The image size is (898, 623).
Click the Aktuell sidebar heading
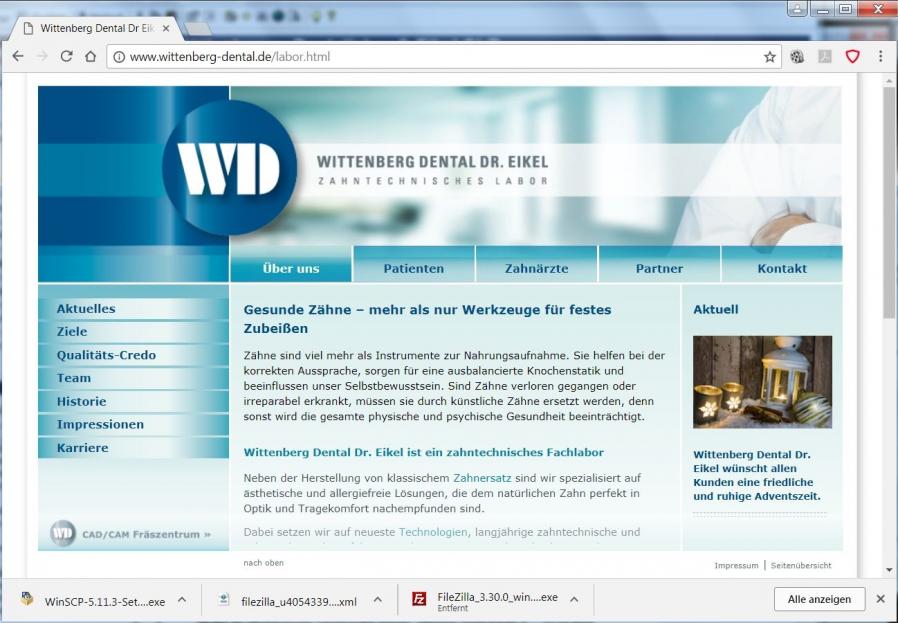pyautogui.click(x=715, y=309)
